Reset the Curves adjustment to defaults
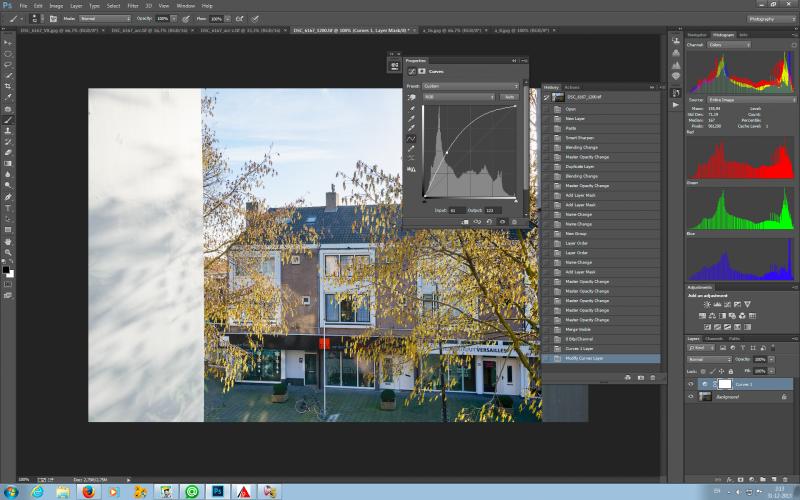 (x=489, y=222)
